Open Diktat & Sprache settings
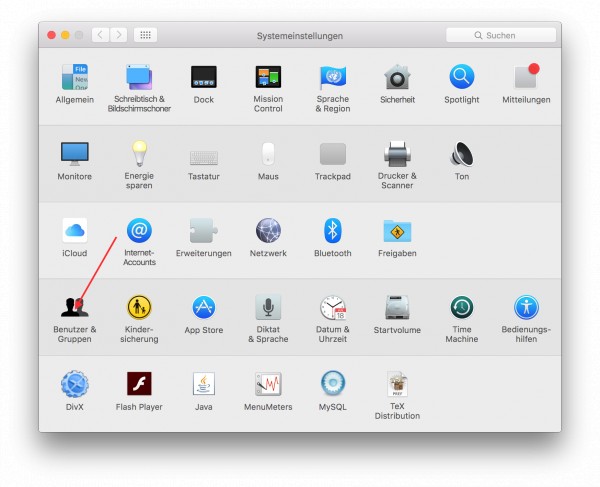Image resolution: width=600 pixels, height=487 pixels. pyautogui.click(x=268, y=307)
